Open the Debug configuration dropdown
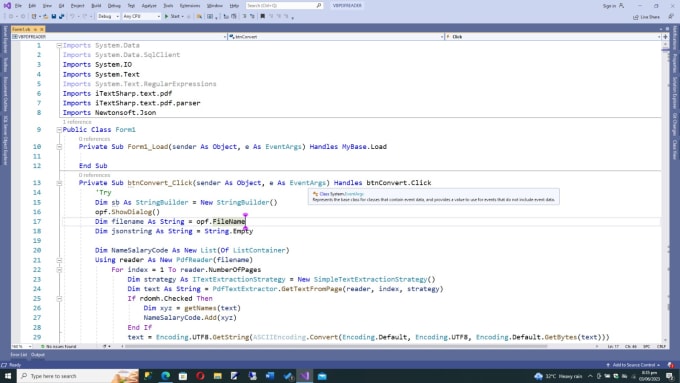680x383 pixels. pos(108,16)
